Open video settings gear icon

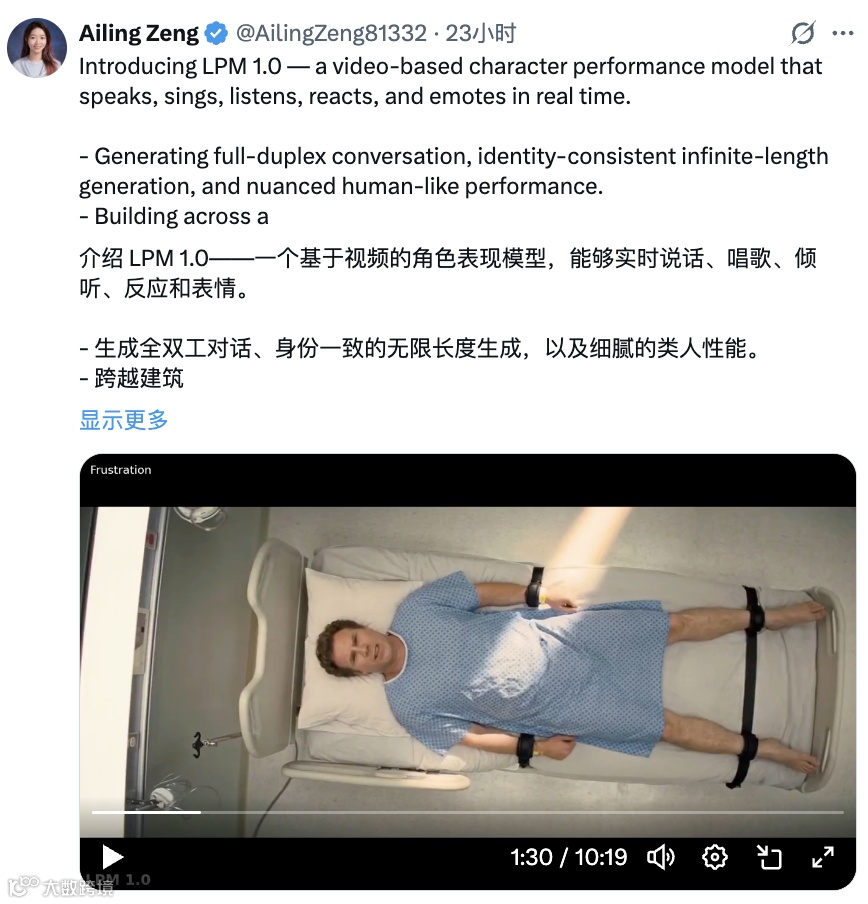point(715,857)
